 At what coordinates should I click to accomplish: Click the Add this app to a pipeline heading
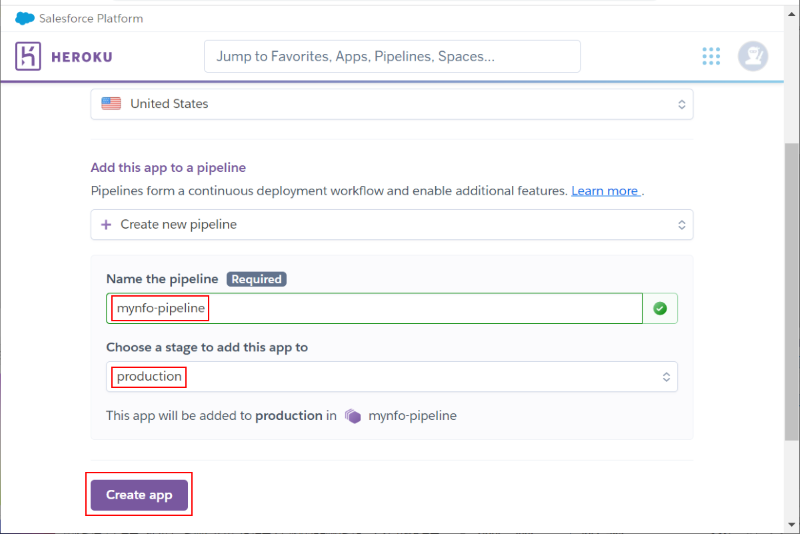pos(168,167)
